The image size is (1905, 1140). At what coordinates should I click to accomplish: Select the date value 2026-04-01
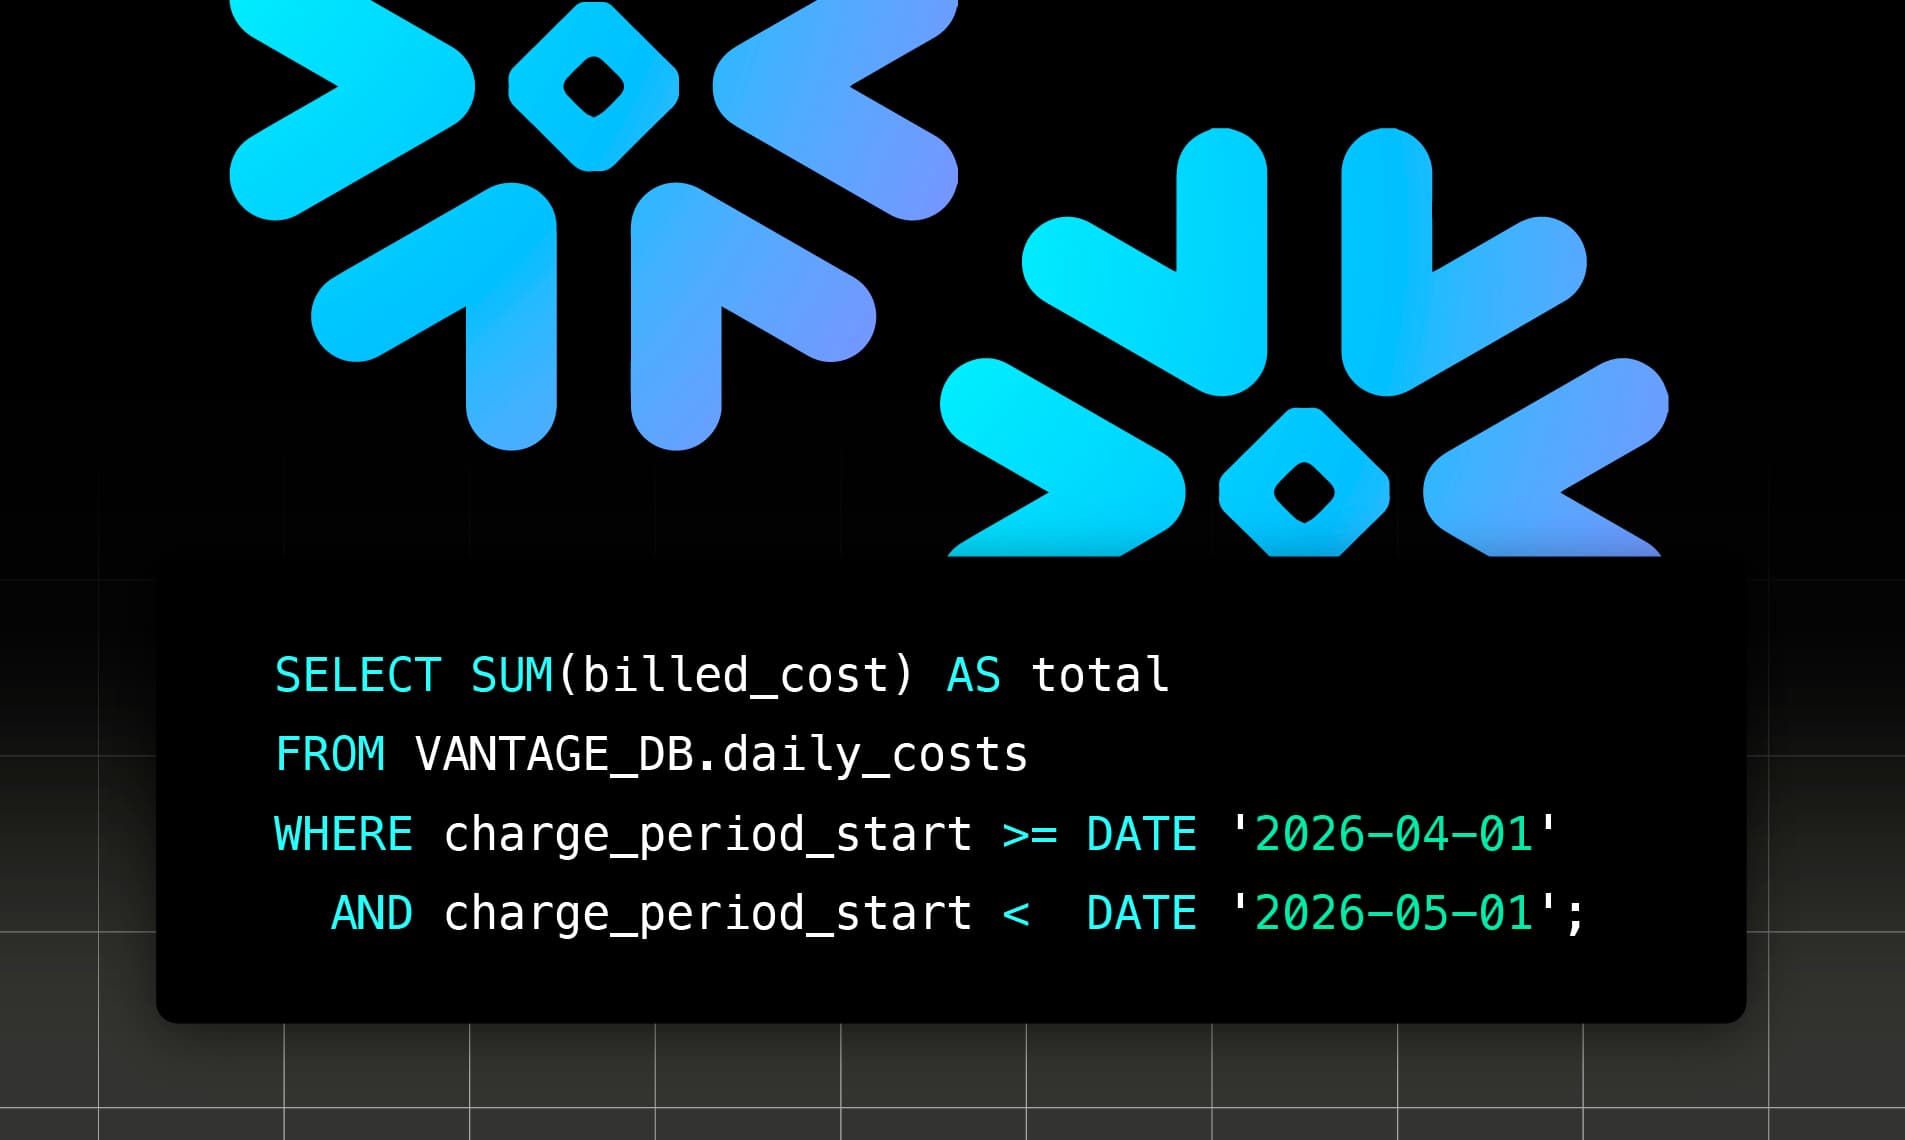tap(1394, 834)
